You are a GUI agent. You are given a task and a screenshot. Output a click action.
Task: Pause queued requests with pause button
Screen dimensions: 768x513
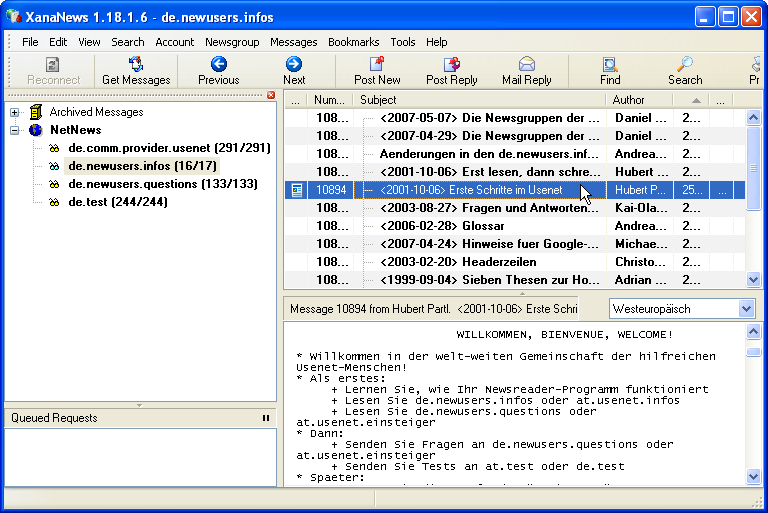tap(266, 418)
